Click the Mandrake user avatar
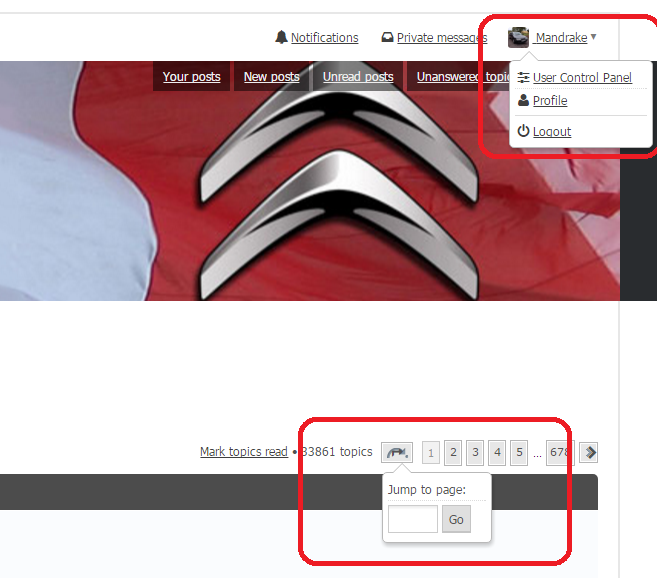Screen dimensions: 657x578 pyautogui.click(x=518, y=37)
